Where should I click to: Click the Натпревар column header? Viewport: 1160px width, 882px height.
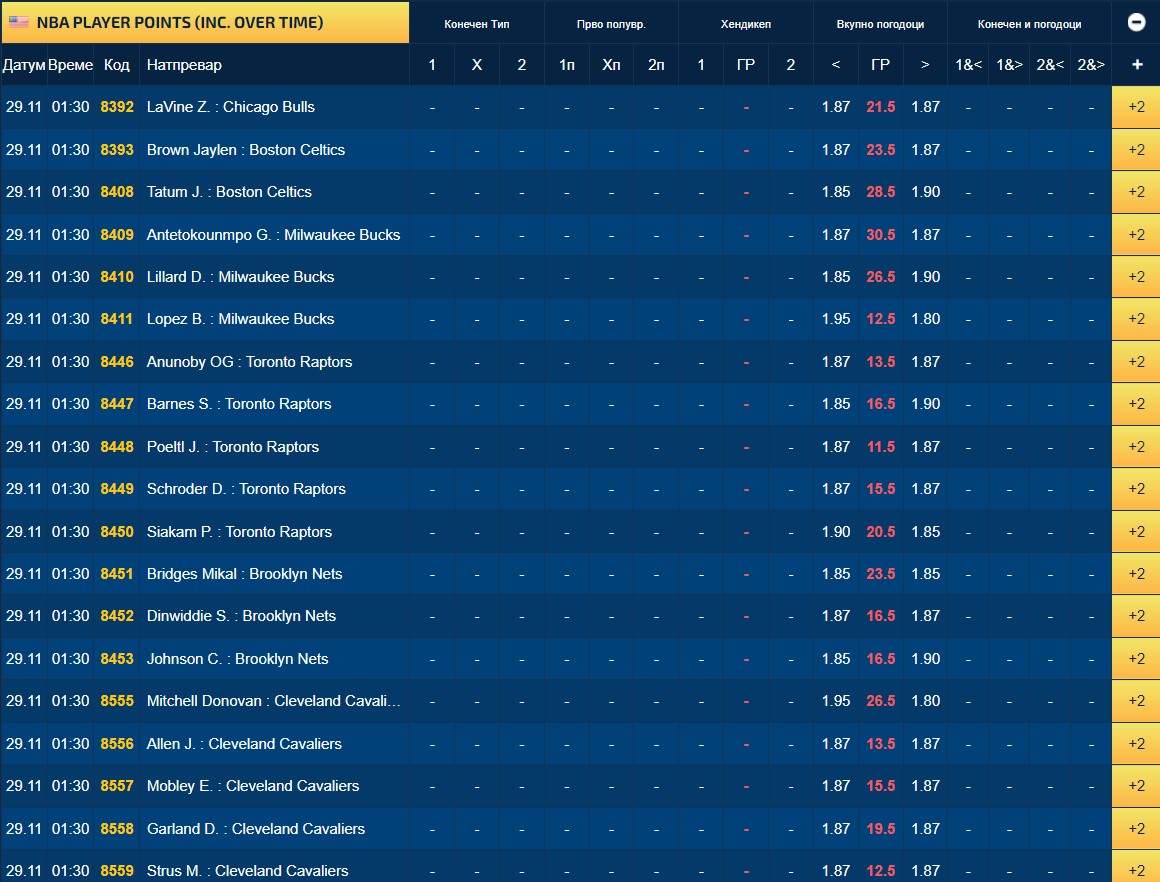point(184,65)
